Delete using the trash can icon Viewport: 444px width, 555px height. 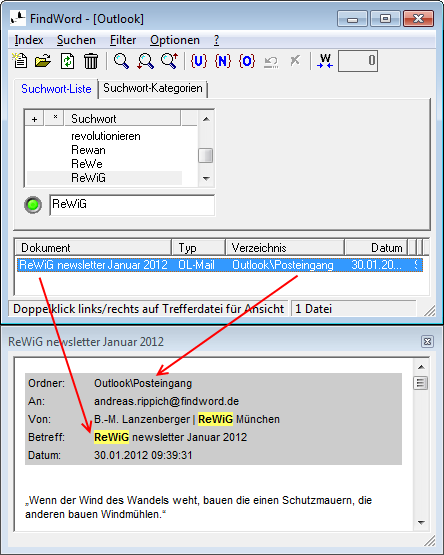(91, 61)
